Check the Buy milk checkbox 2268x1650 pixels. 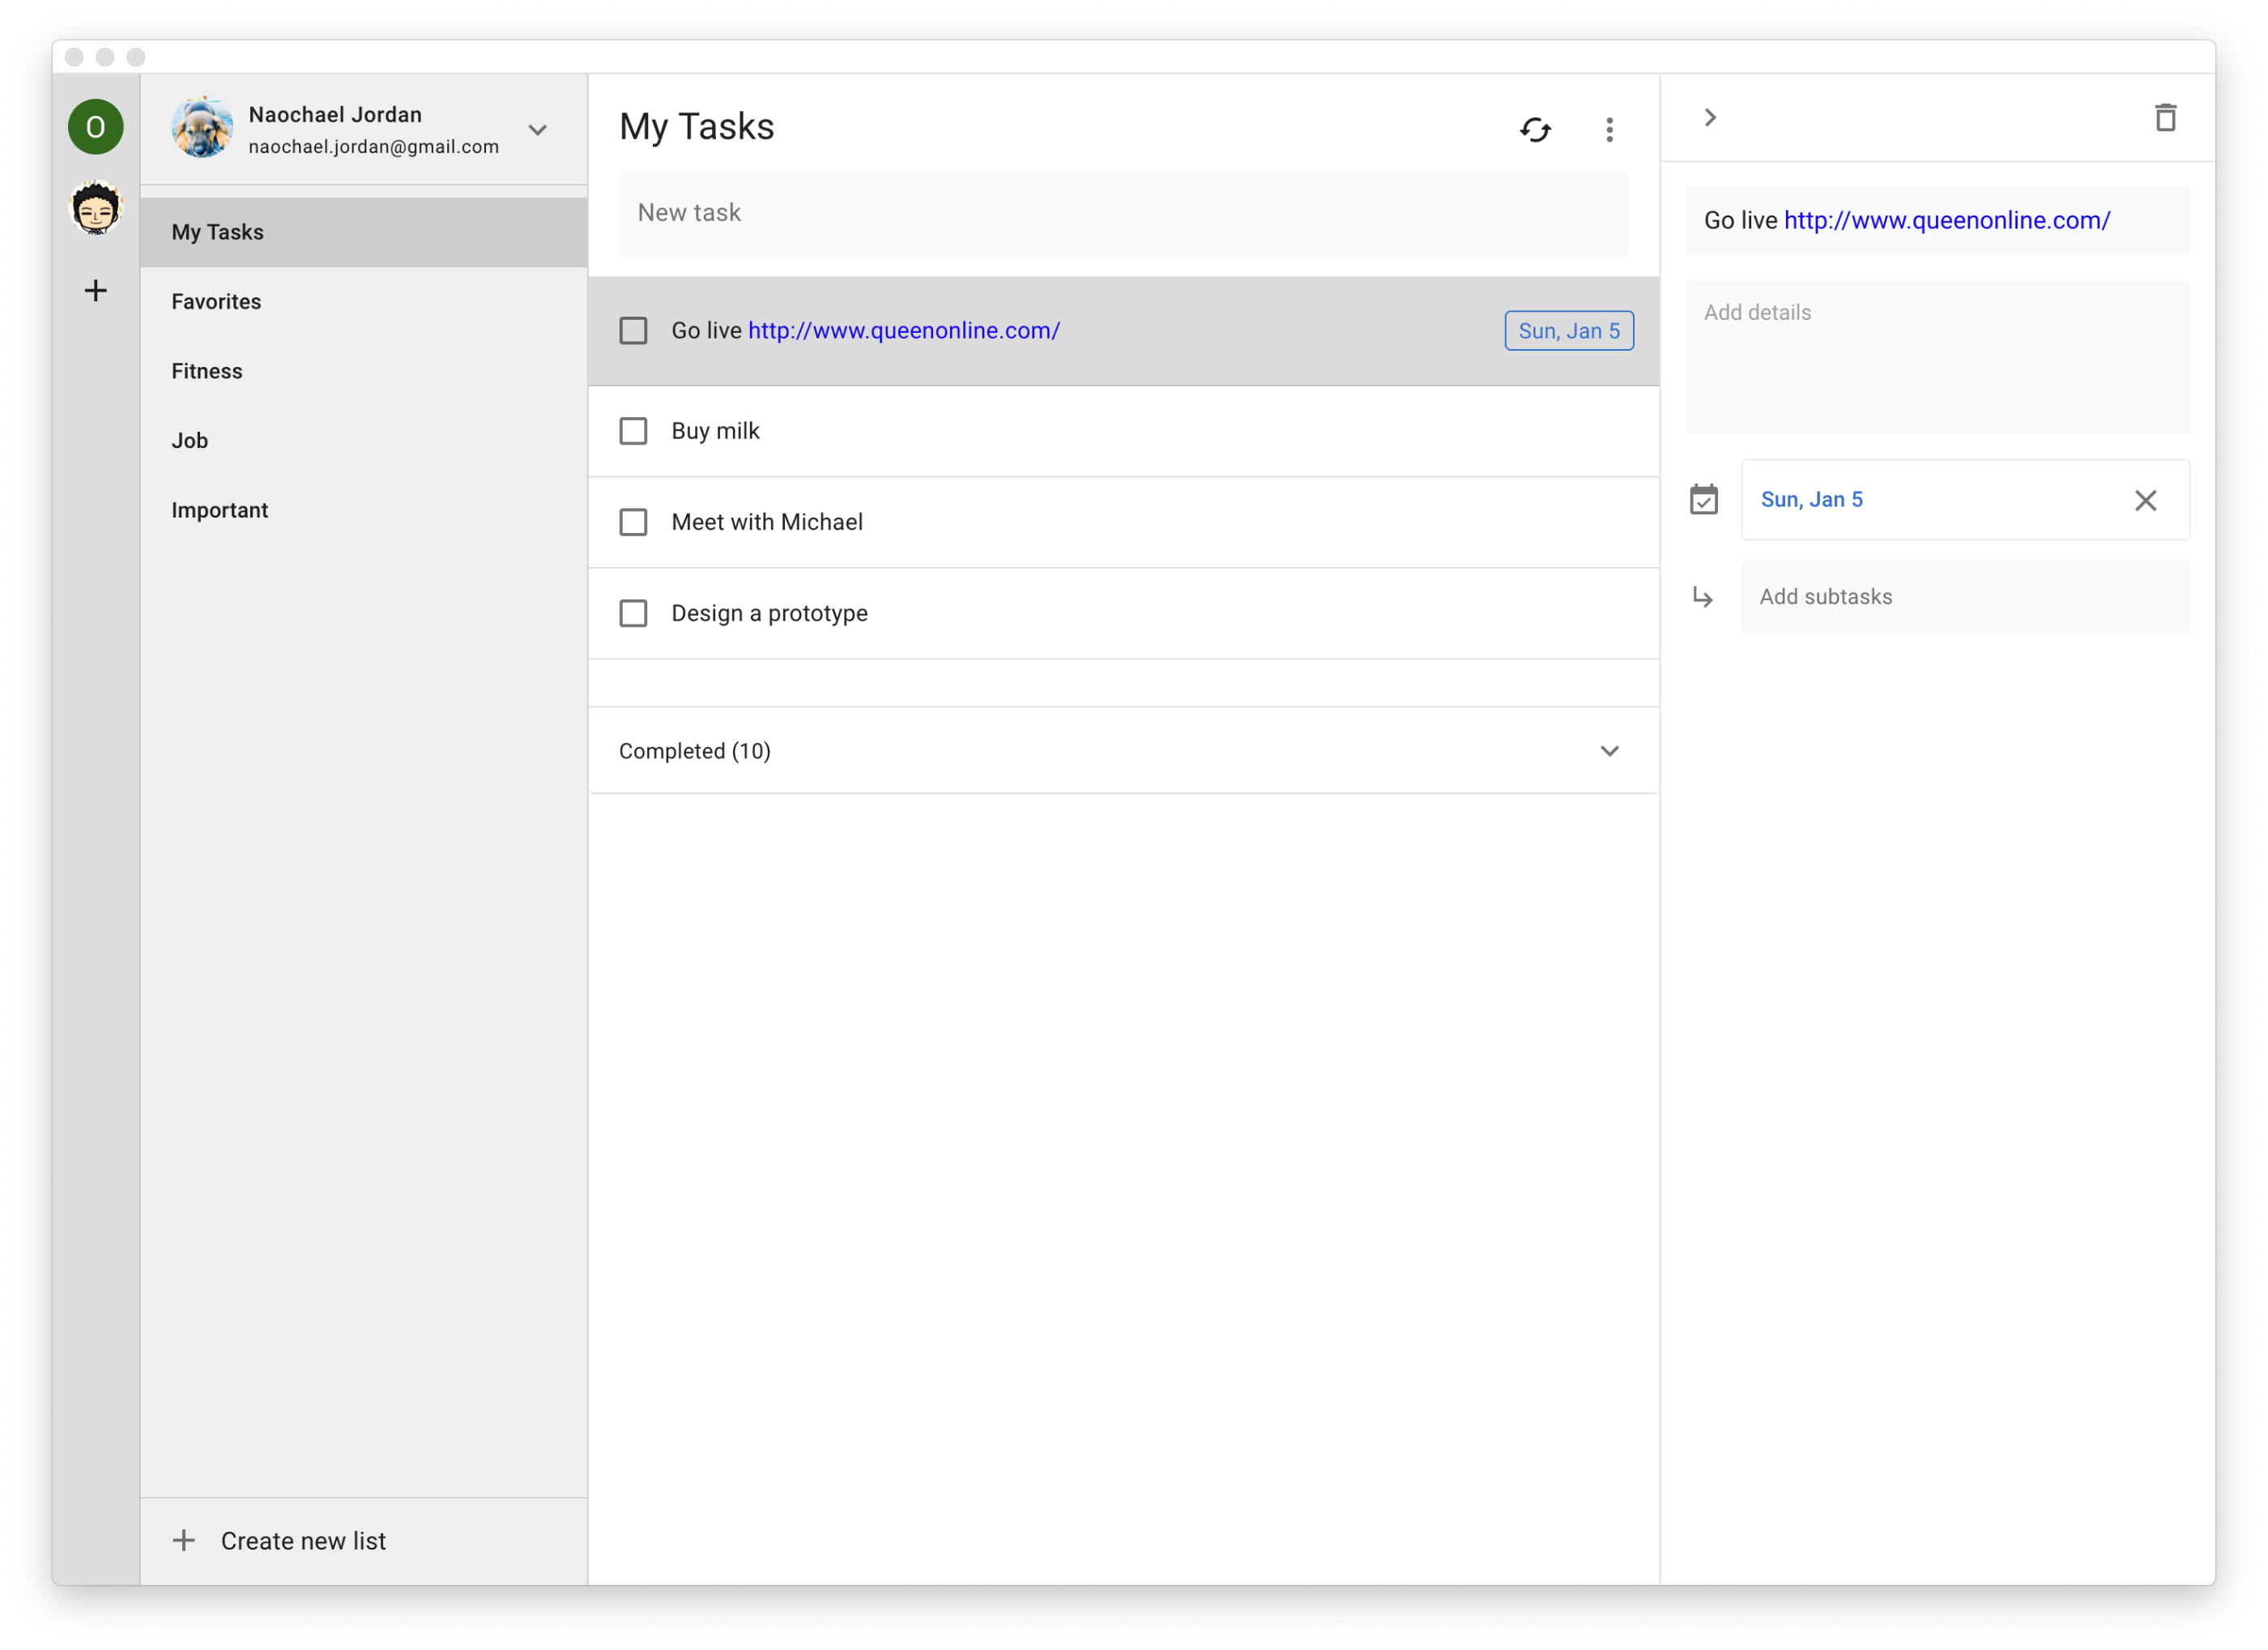point(633,431)
